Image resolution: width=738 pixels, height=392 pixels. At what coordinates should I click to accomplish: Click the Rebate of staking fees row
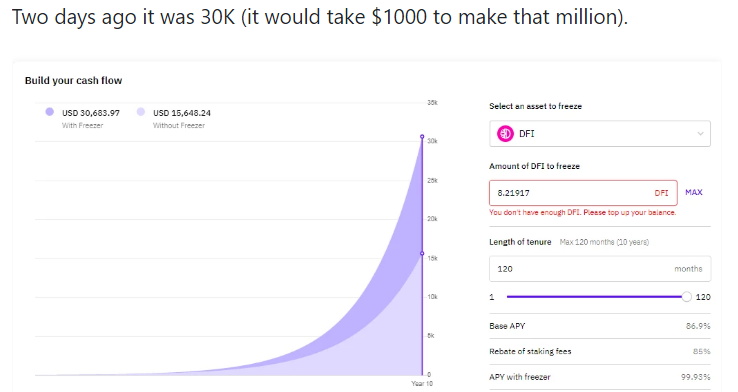(x=600, y=352)
